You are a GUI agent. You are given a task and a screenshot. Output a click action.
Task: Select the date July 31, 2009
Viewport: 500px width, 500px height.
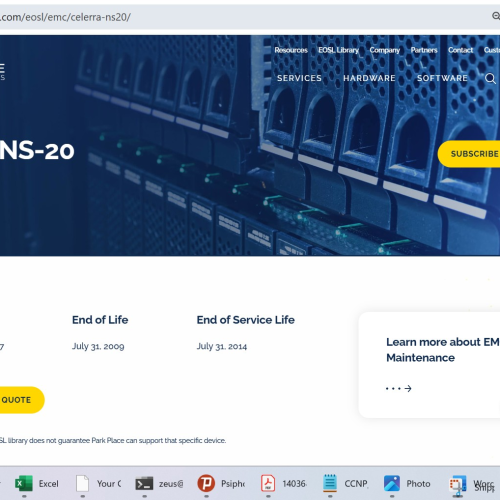coord(98,346)
